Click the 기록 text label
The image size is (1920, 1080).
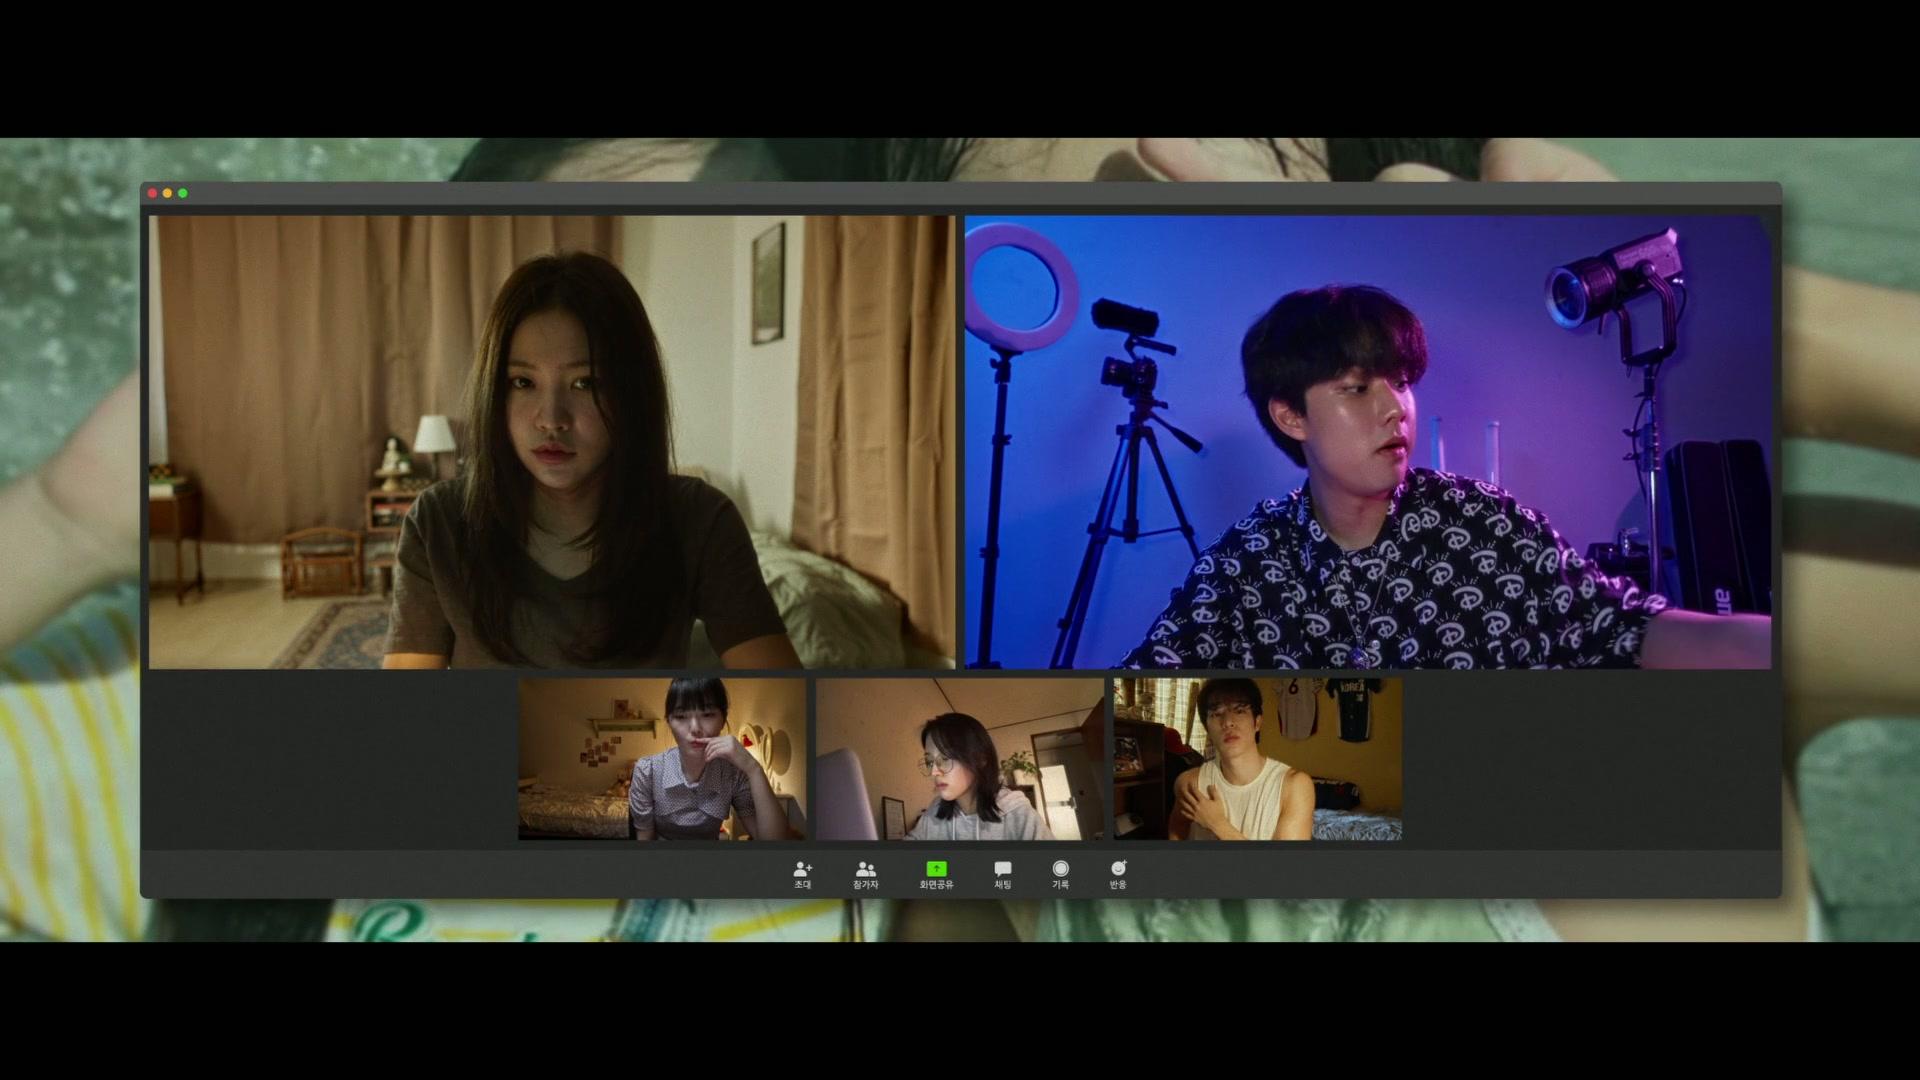click(x=1060, y=885)
